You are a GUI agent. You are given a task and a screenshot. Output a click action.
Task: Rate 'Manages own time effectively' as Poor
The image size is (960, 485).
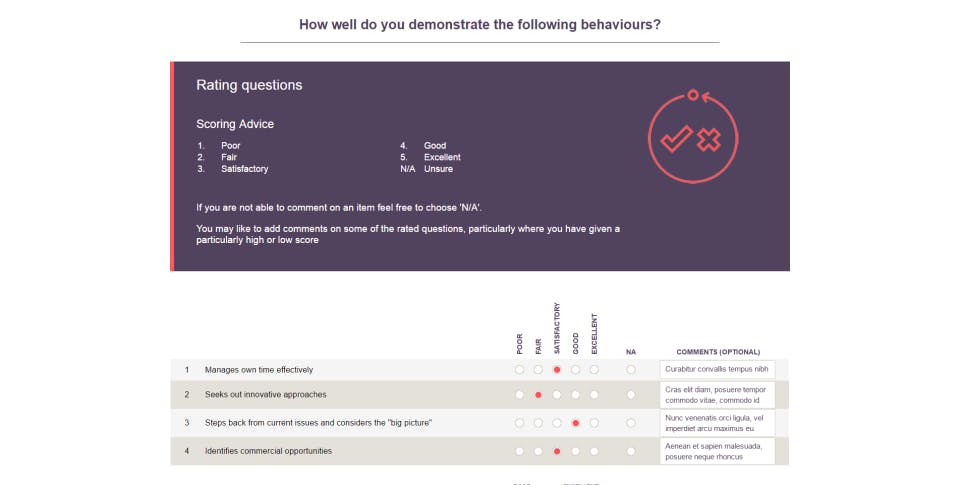tap(519, 370)
